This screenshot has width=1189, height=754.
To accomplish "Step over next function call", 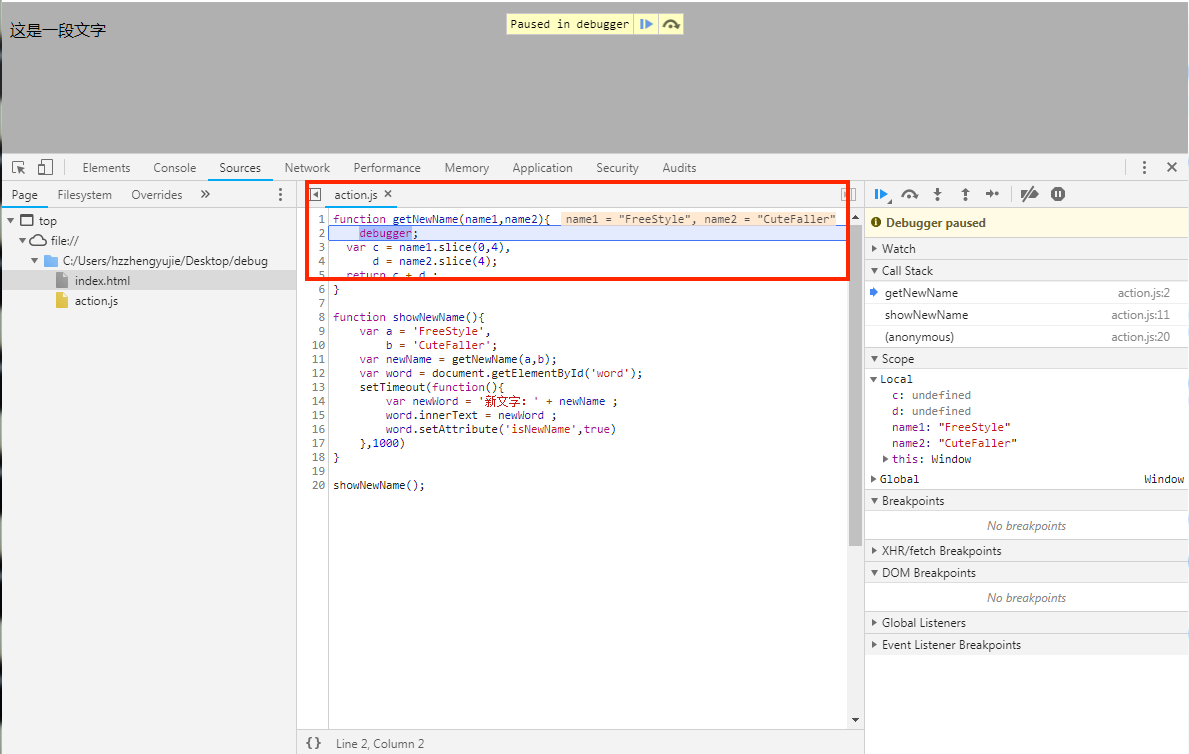I will coord(909,194).
